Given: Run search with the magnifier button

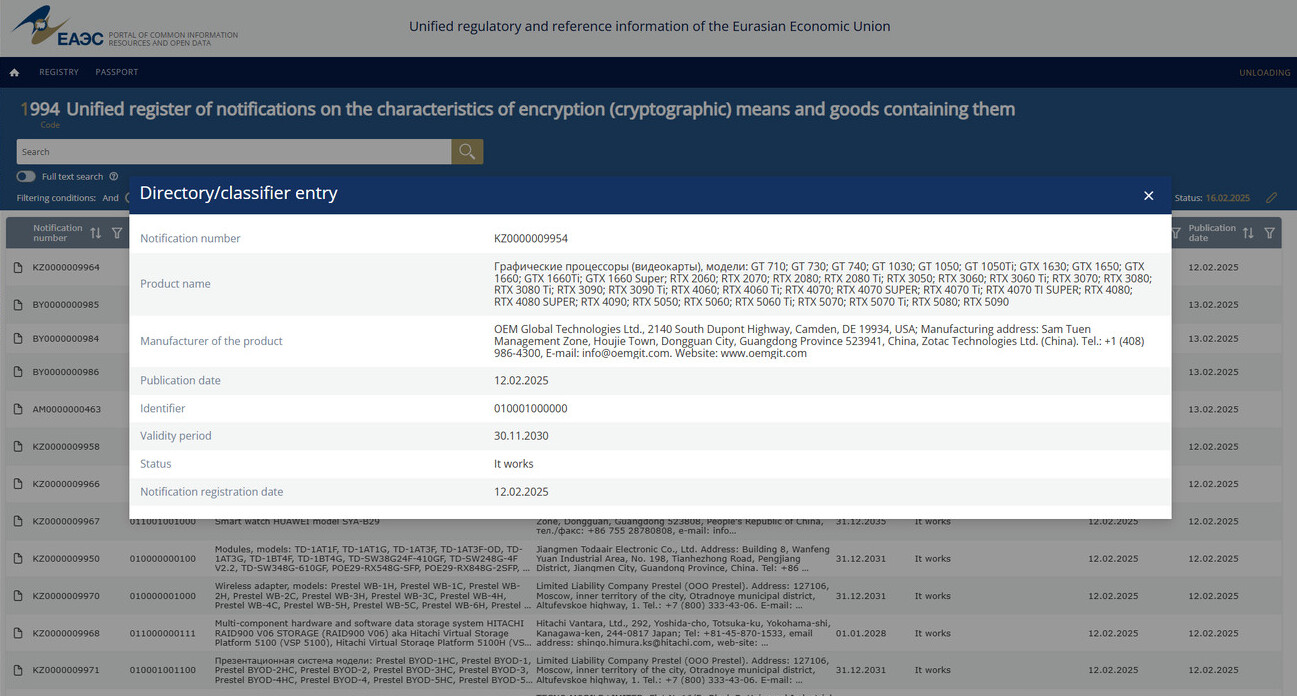Looking at the screenshot, I should 467,152.
